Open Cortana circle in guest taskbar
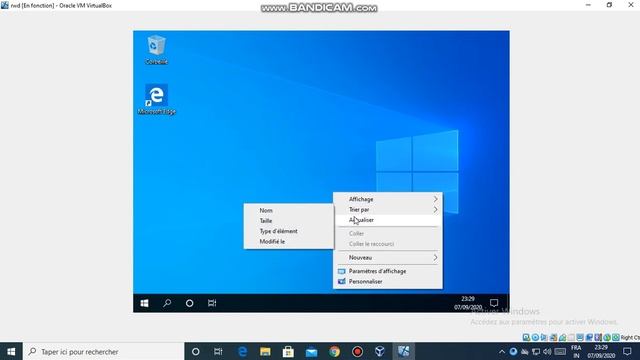This screenshot has width=640, height=360. click(x=189, y=303)
